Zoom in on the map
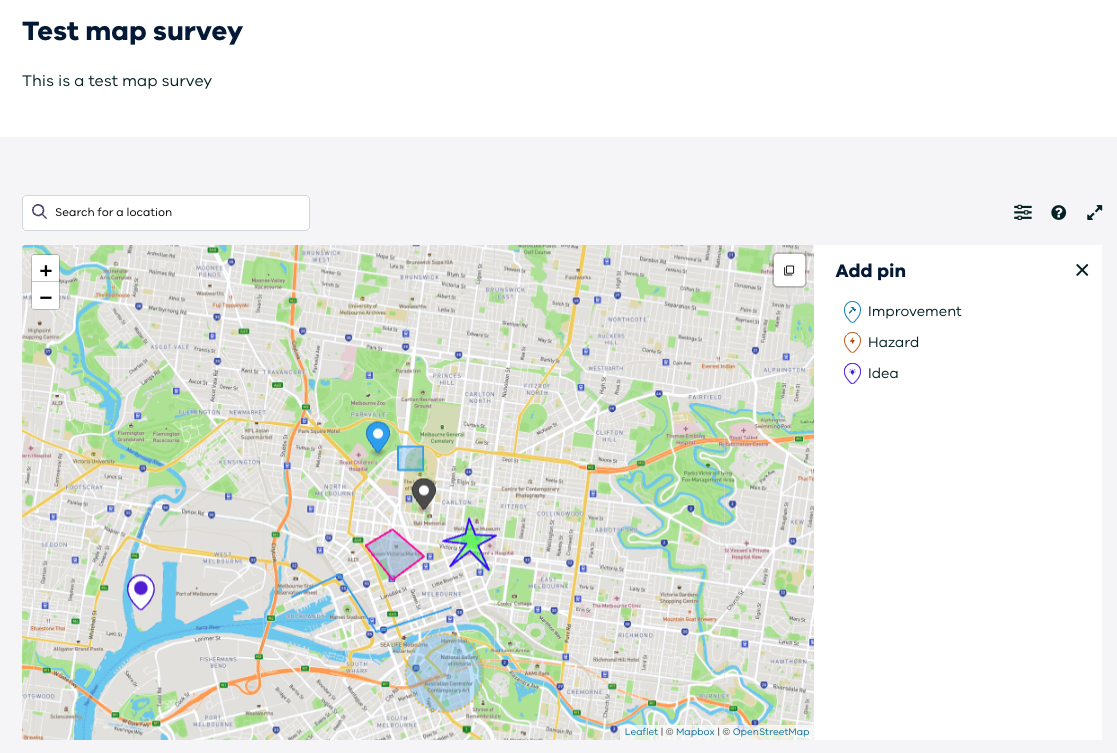 click(x=46, y=270)
